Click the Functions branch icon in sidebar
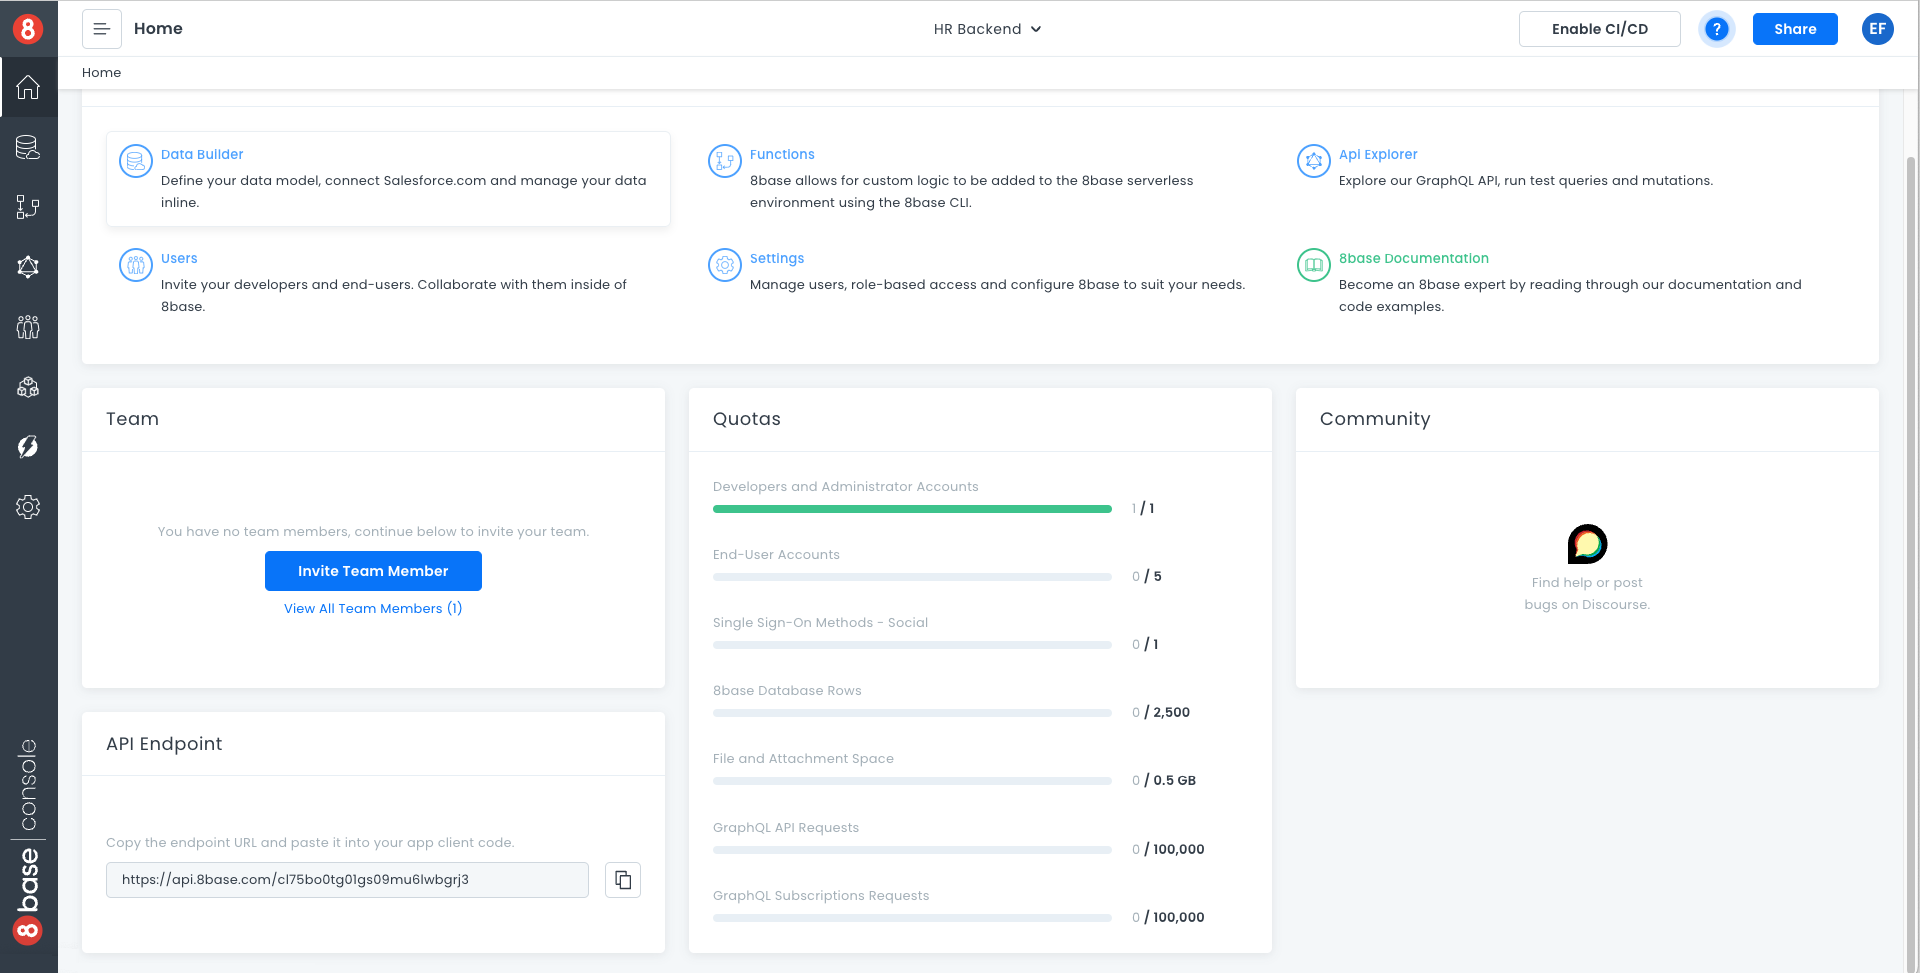Screen dimensions: 1920x973 (28, 207)
